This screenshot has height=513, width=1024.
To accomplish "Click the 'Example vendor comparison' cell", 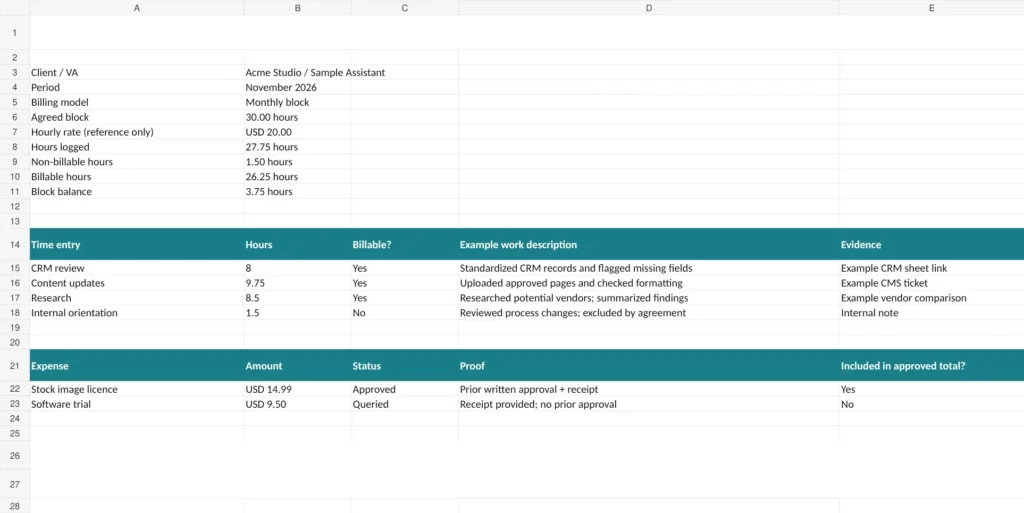I will pos(931,298).
